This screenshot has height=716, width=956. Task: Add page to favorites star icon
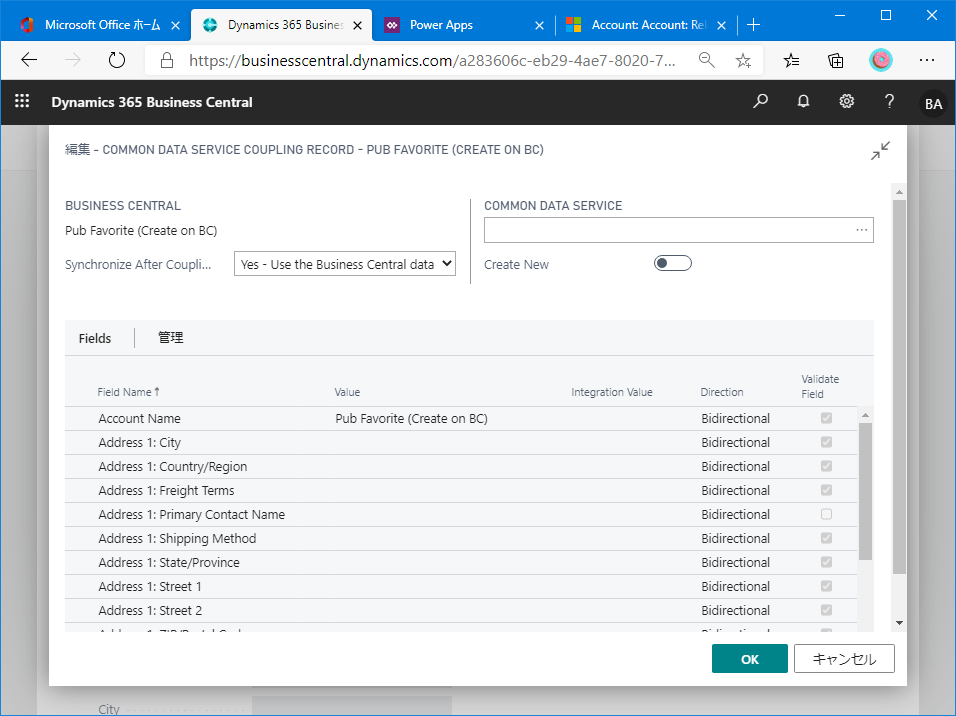743,60
